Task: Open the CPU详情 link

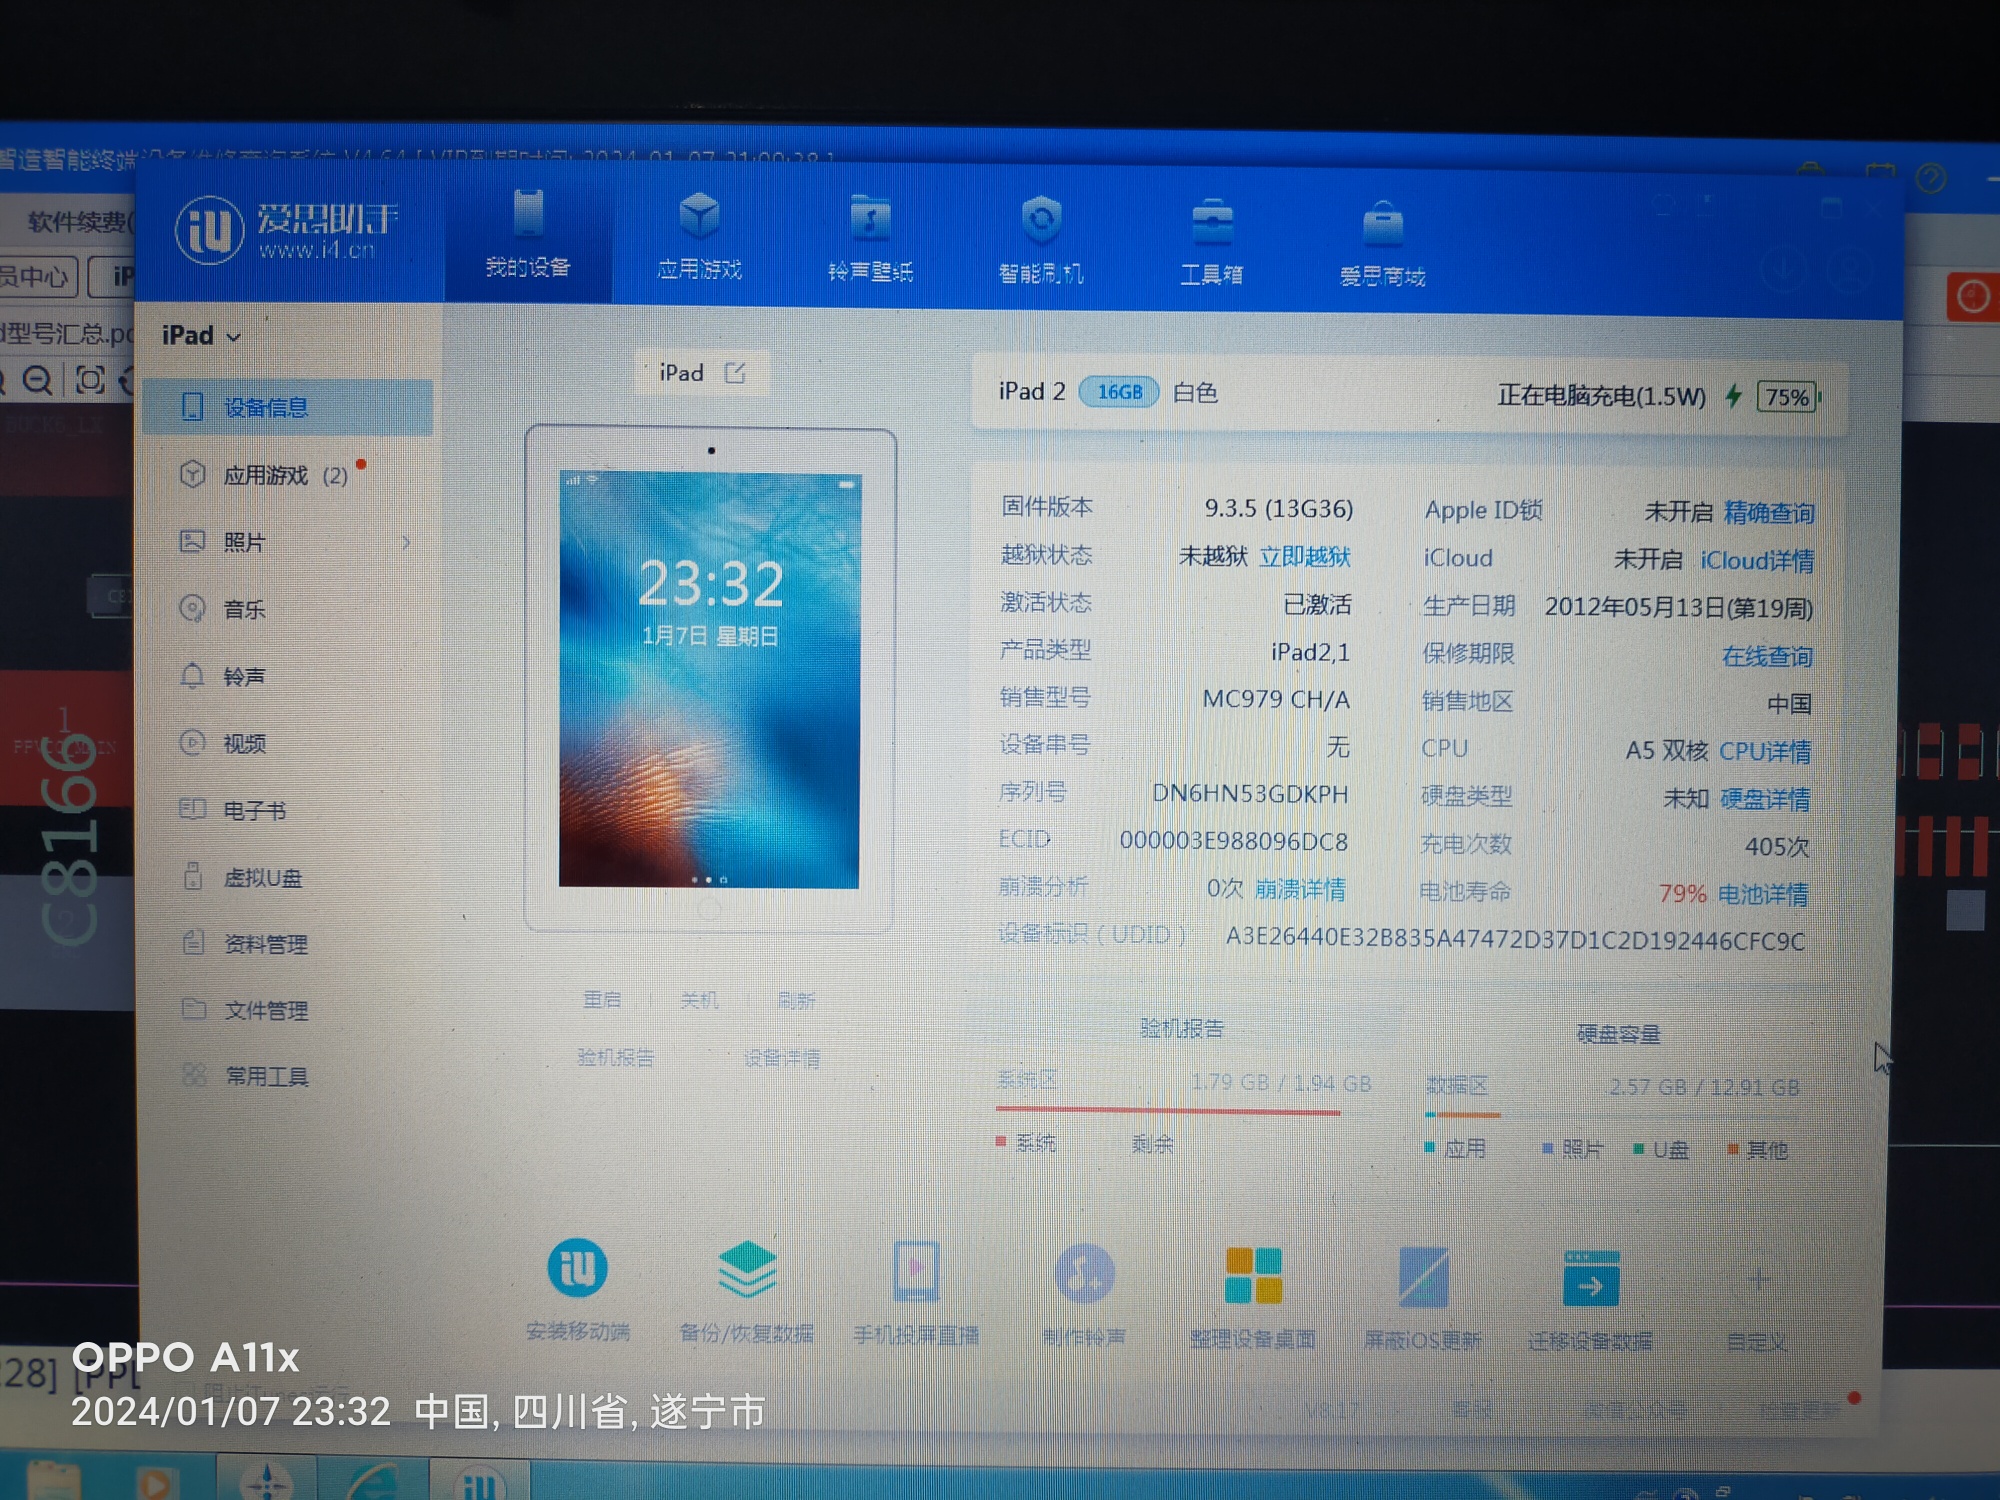Action: tap(1765, 751)
